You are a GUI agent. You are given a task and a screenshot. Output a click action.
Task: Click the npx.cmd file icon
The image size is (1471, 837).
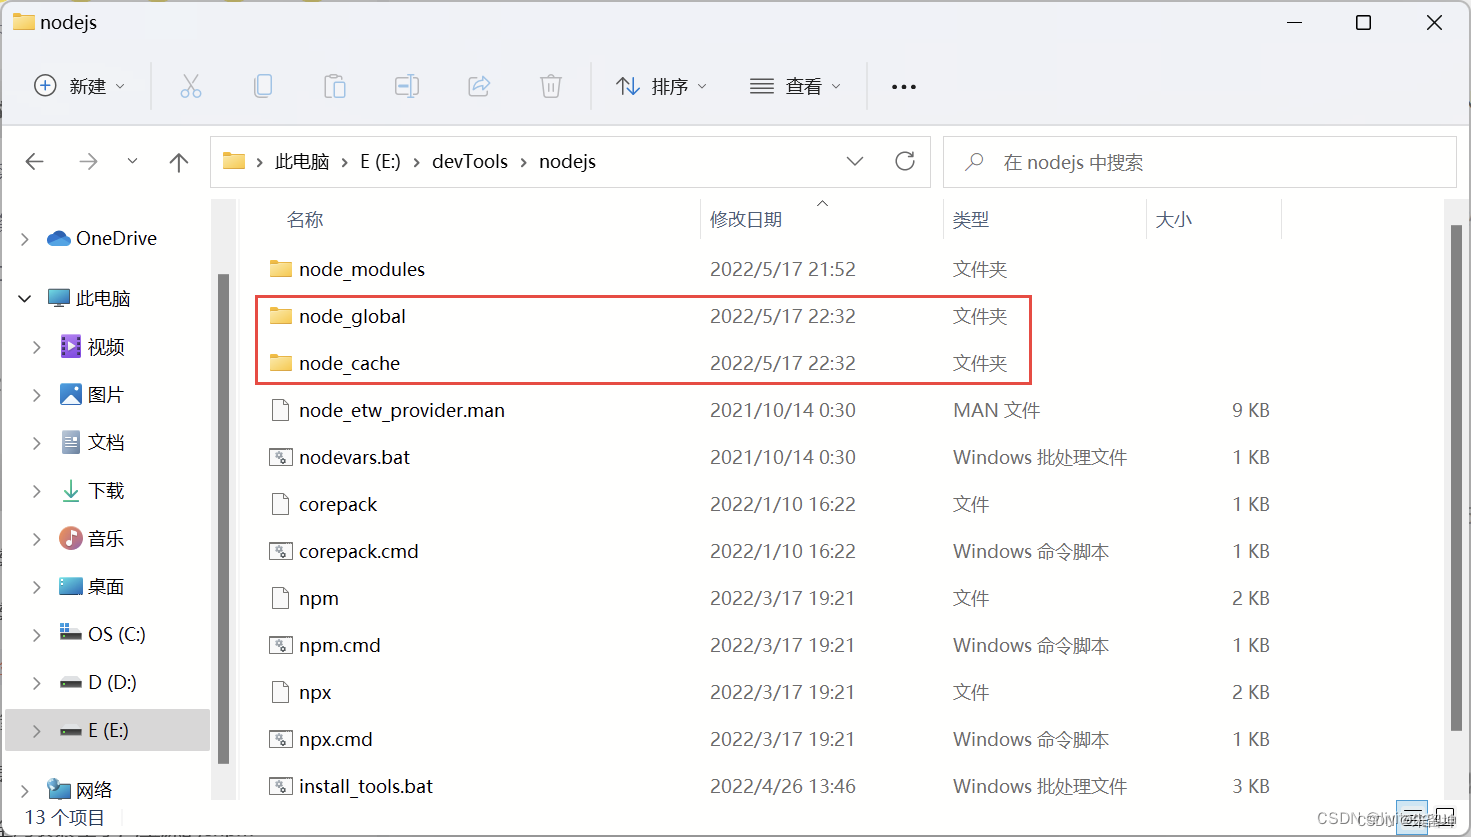point(281,739)
